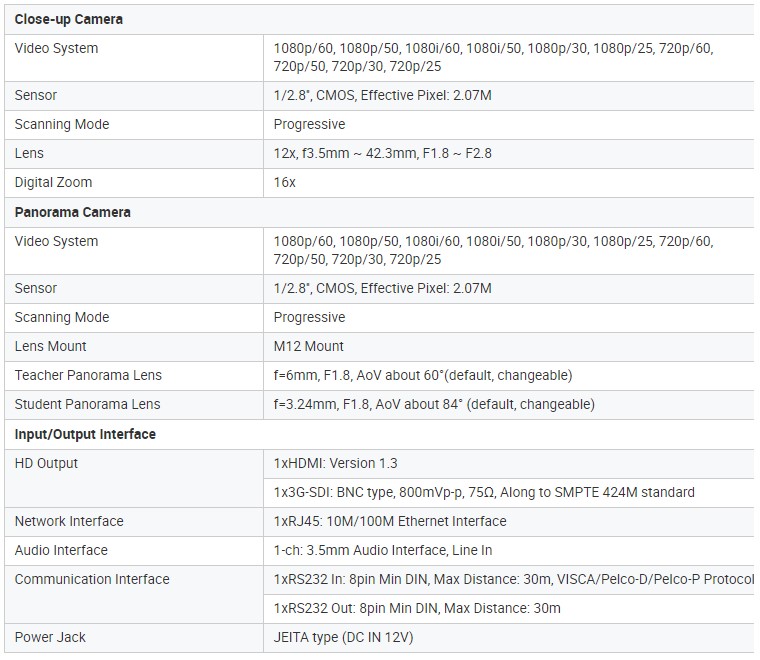Screen dimensions: 760x660
Task: Click the "Teacher Panorama Lens" label
Action: pos(88,375)
